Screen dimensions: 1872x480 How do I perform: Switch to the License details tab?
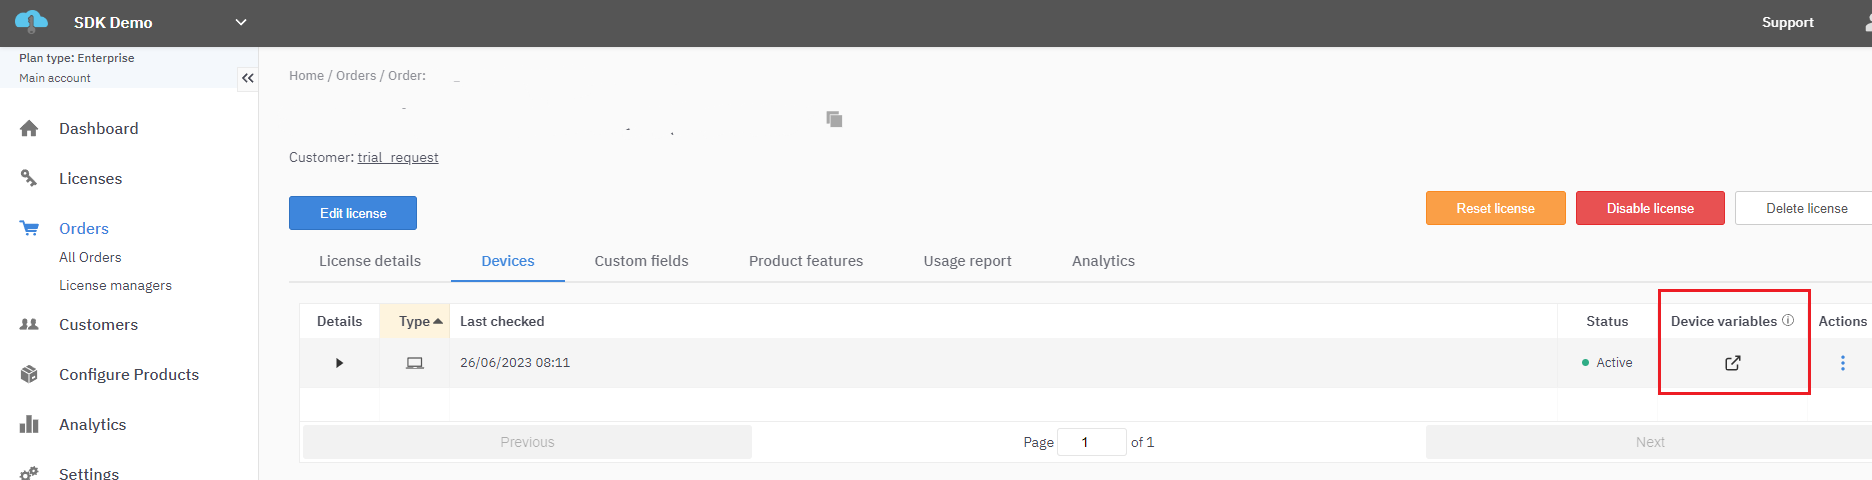pyautogui.click(x=370, y=261)
